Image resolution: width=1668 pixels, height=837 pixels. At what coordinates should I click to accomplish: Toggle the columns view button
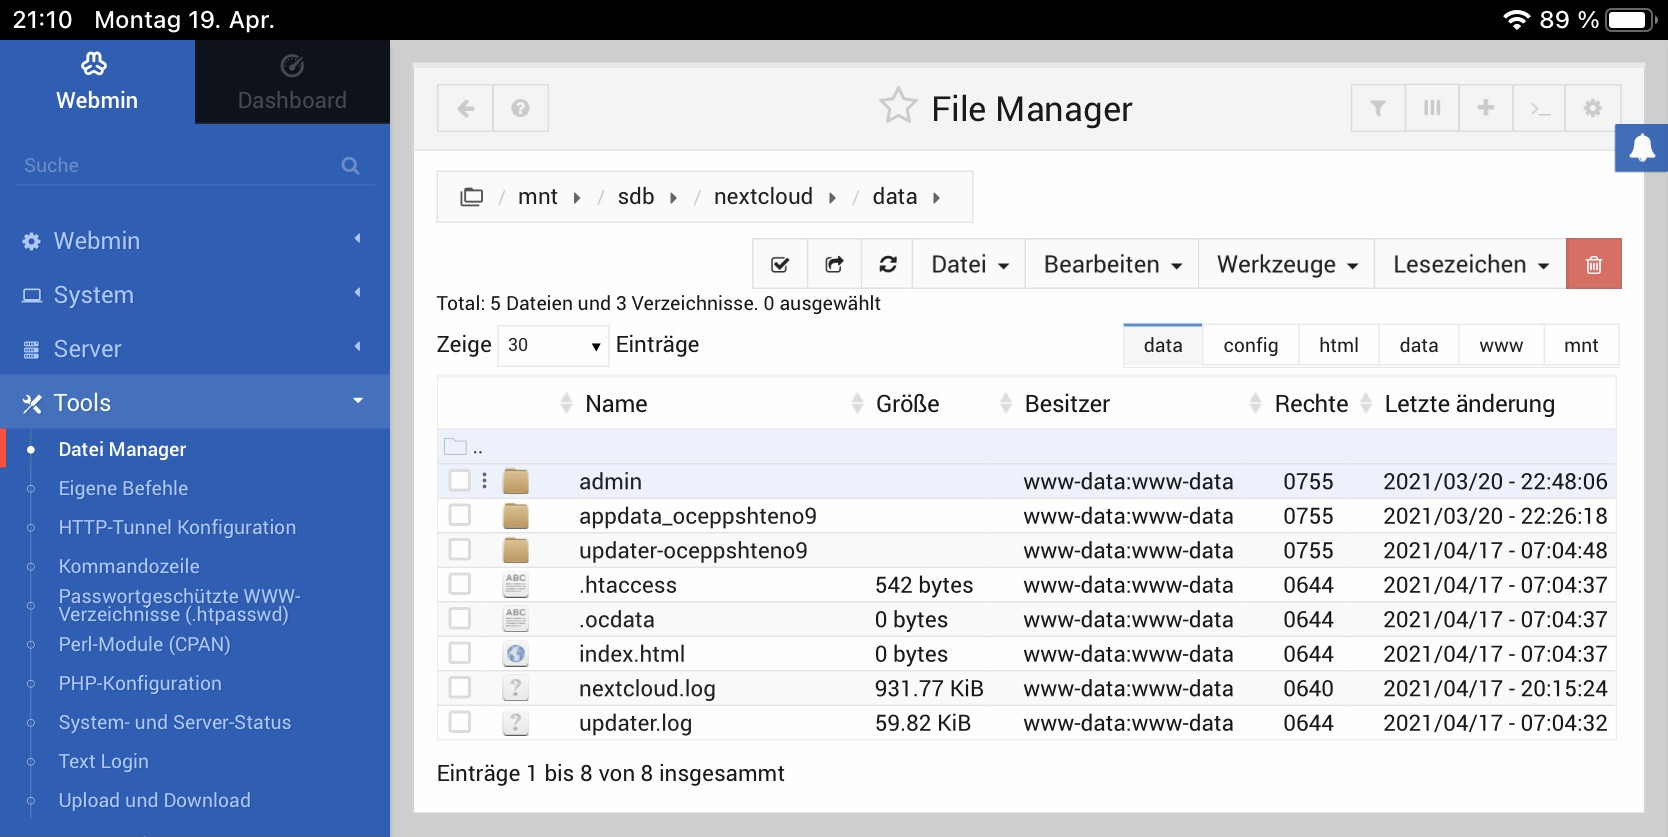pos(1432,108)
